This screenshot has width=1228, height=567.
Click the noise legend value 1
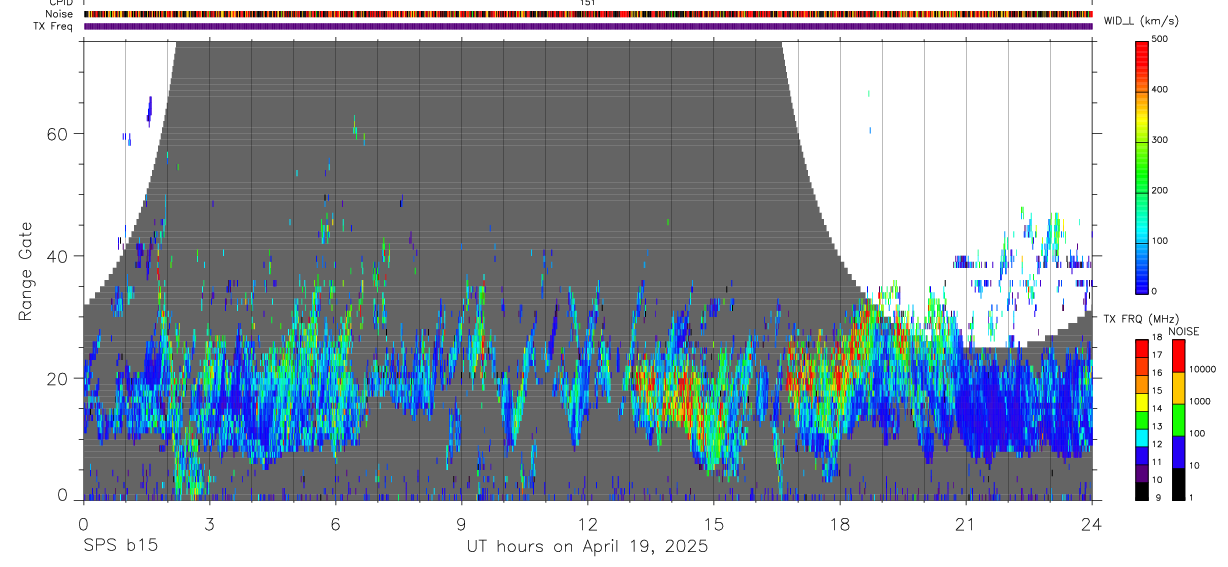click(1192, 497)
